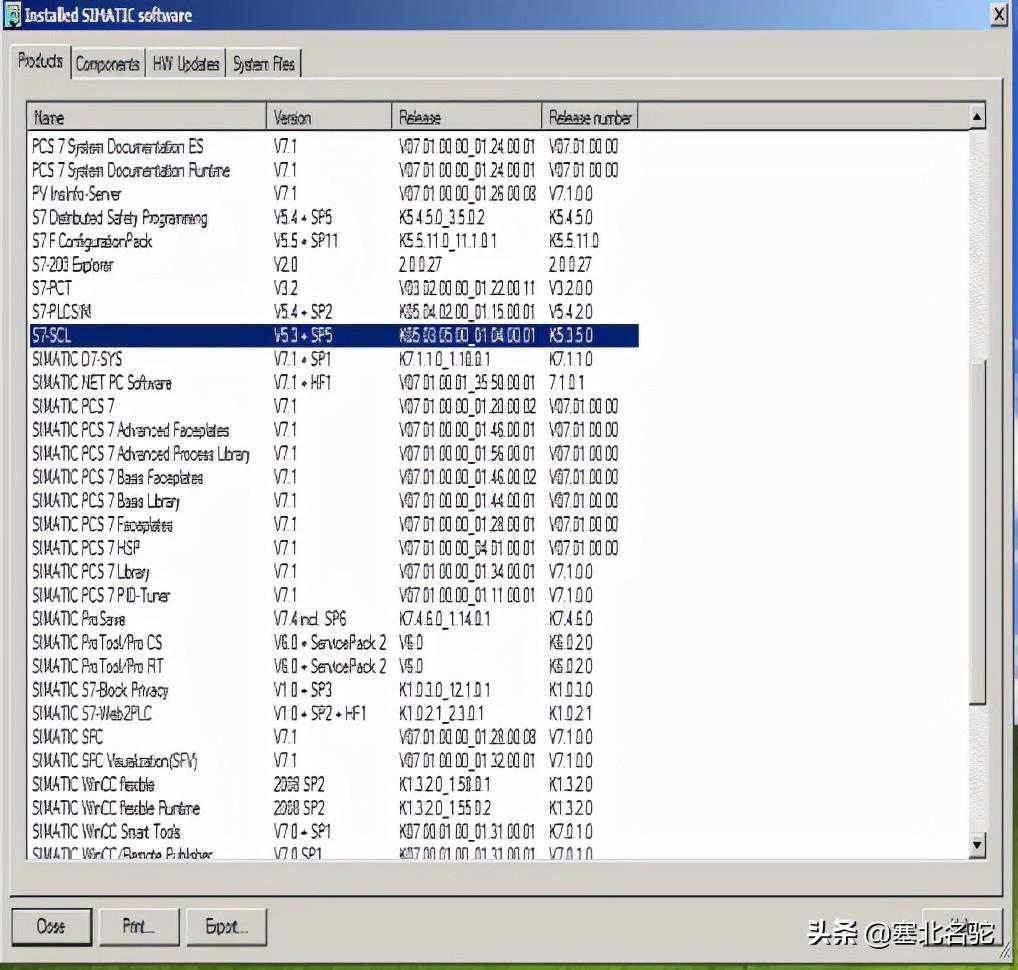Image resolution: width=1018 pixels, height=970 pixels.
Task: Sort list by Name column header
Action: [x=147, y=117]
